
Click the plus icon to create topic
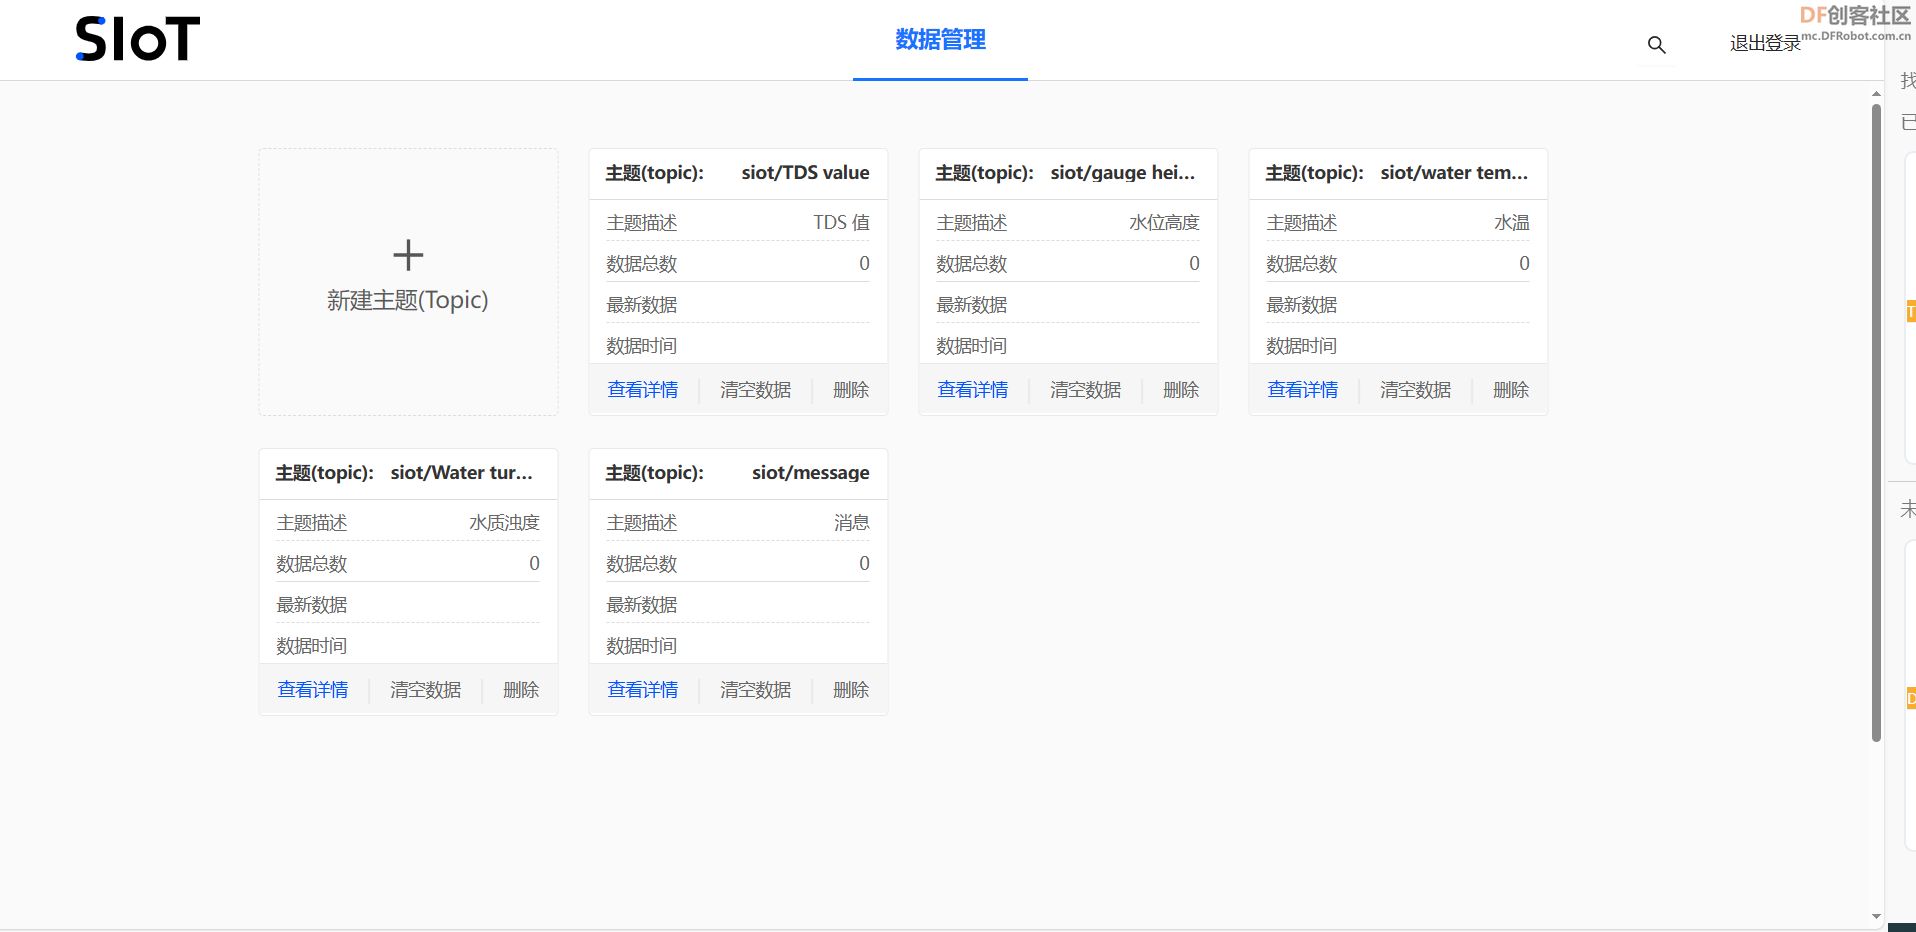(x=408, y=255)
